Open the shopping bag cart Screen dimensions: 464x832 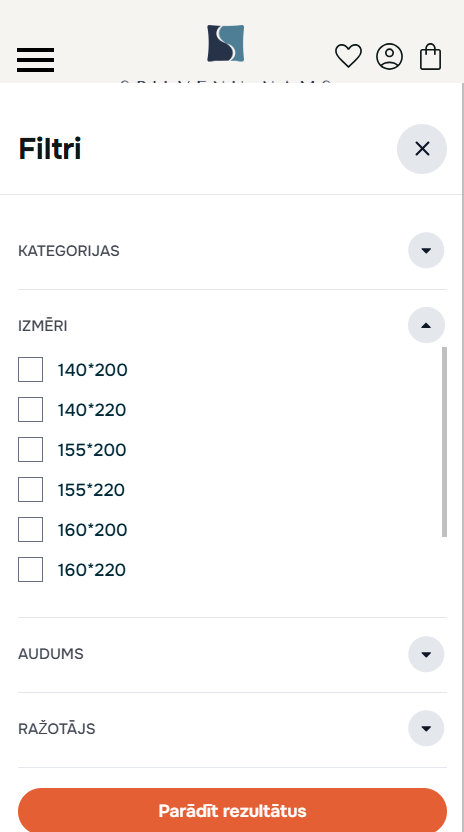[x=431, y=56]
